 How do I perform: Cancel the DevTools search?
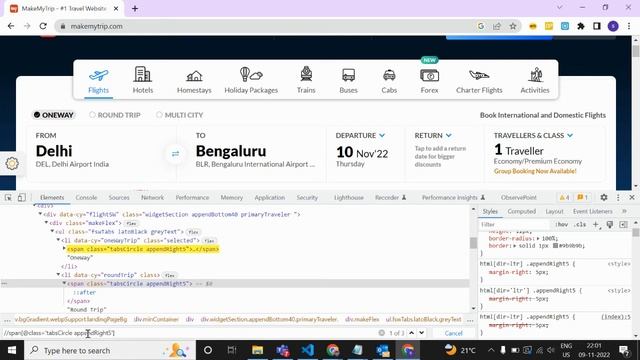[453, 333]
